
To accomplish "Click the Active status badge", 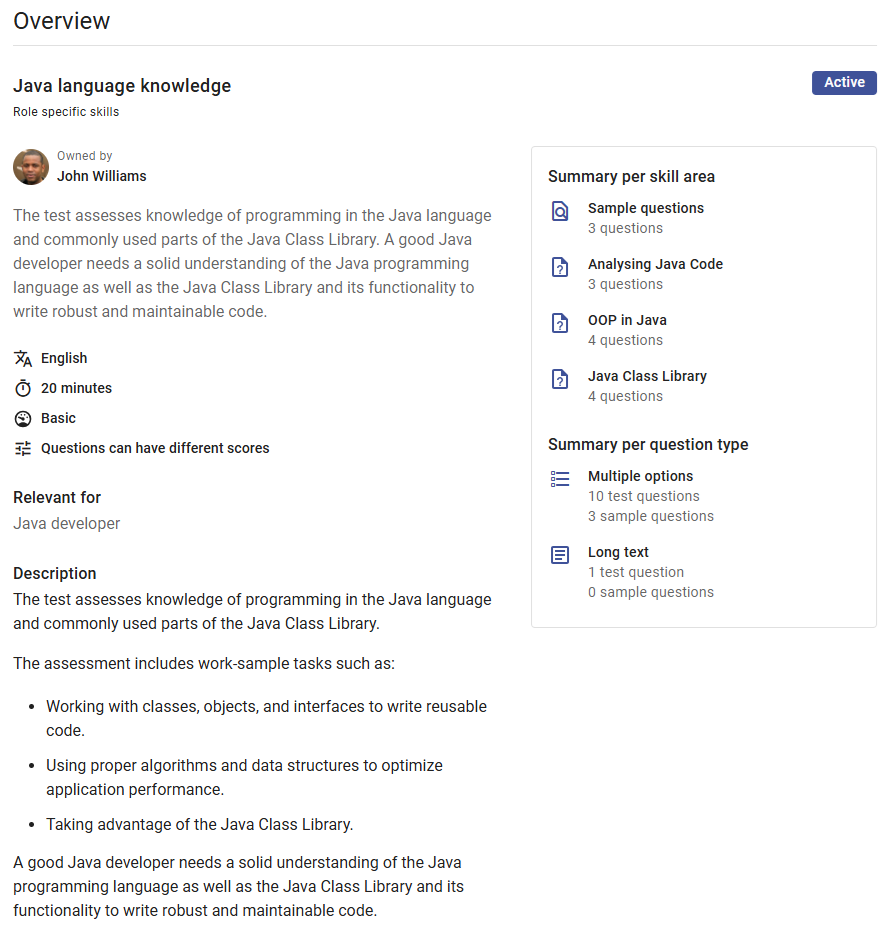I will 844,83.
